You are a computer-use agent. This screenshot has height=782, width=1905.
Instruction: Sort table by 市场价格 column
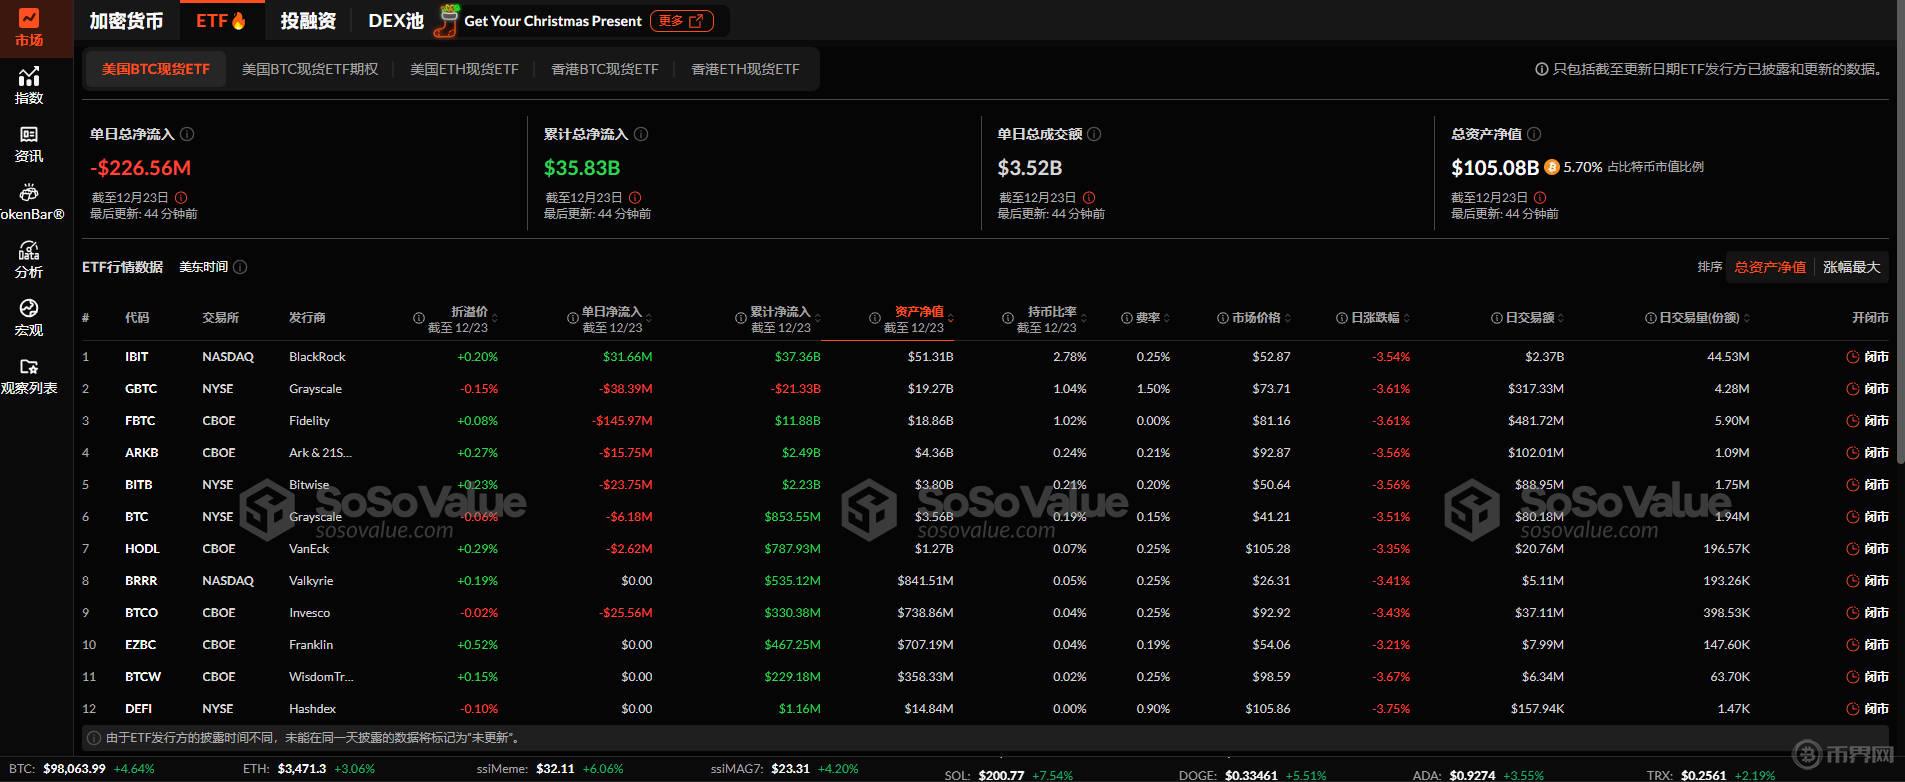click(1255, 318)
